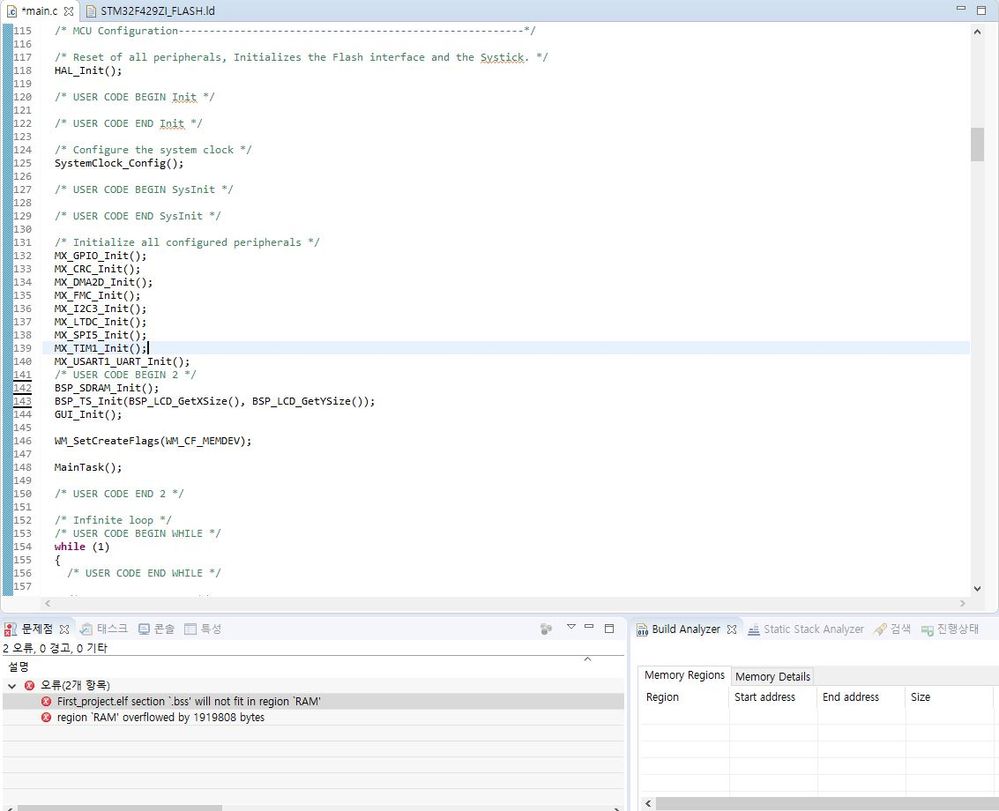Click the MX_LTDC_Init(); line
This screenshot has height=811, width=999.
tap(100, 322)
